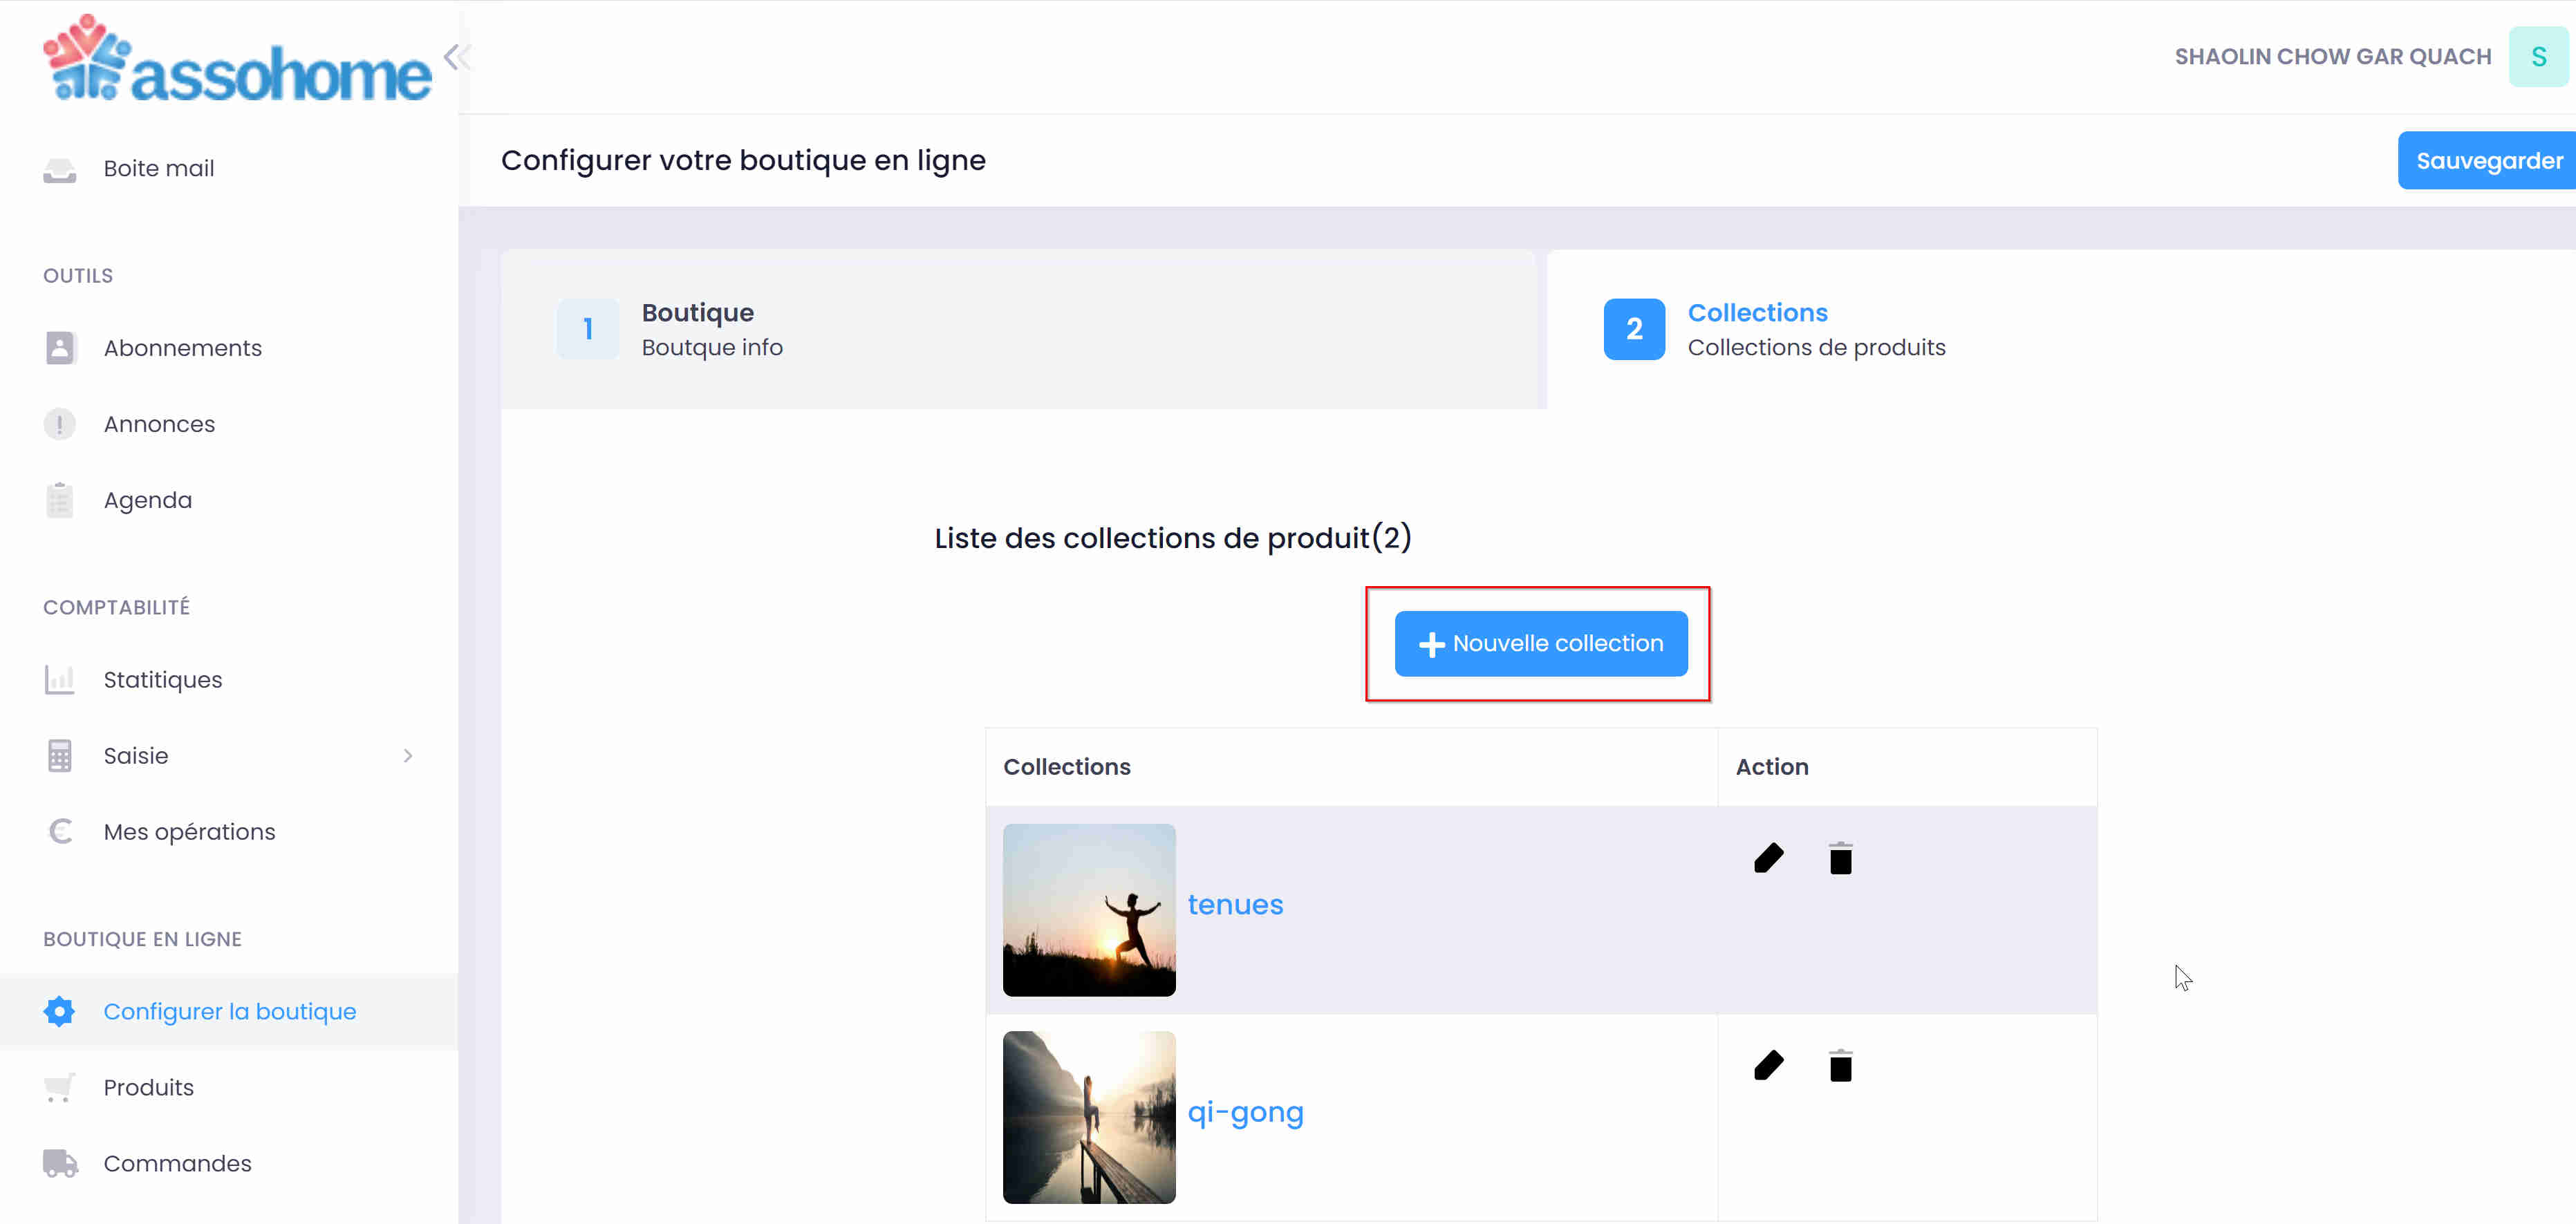The image size is (2576, 1224).
Task: Open the user avatar S menu
Action: coord(2537,57)
